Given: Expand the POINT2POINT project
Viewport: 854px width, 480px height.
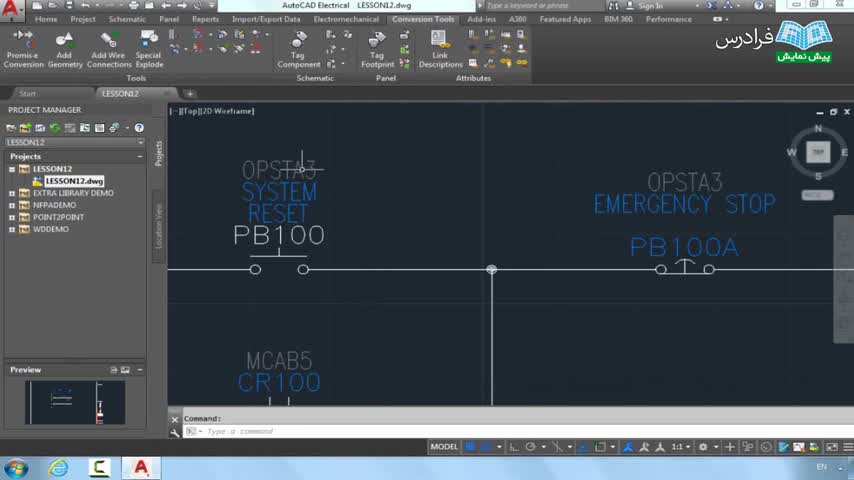Looking at the screenshot, I should coord(12,217).
